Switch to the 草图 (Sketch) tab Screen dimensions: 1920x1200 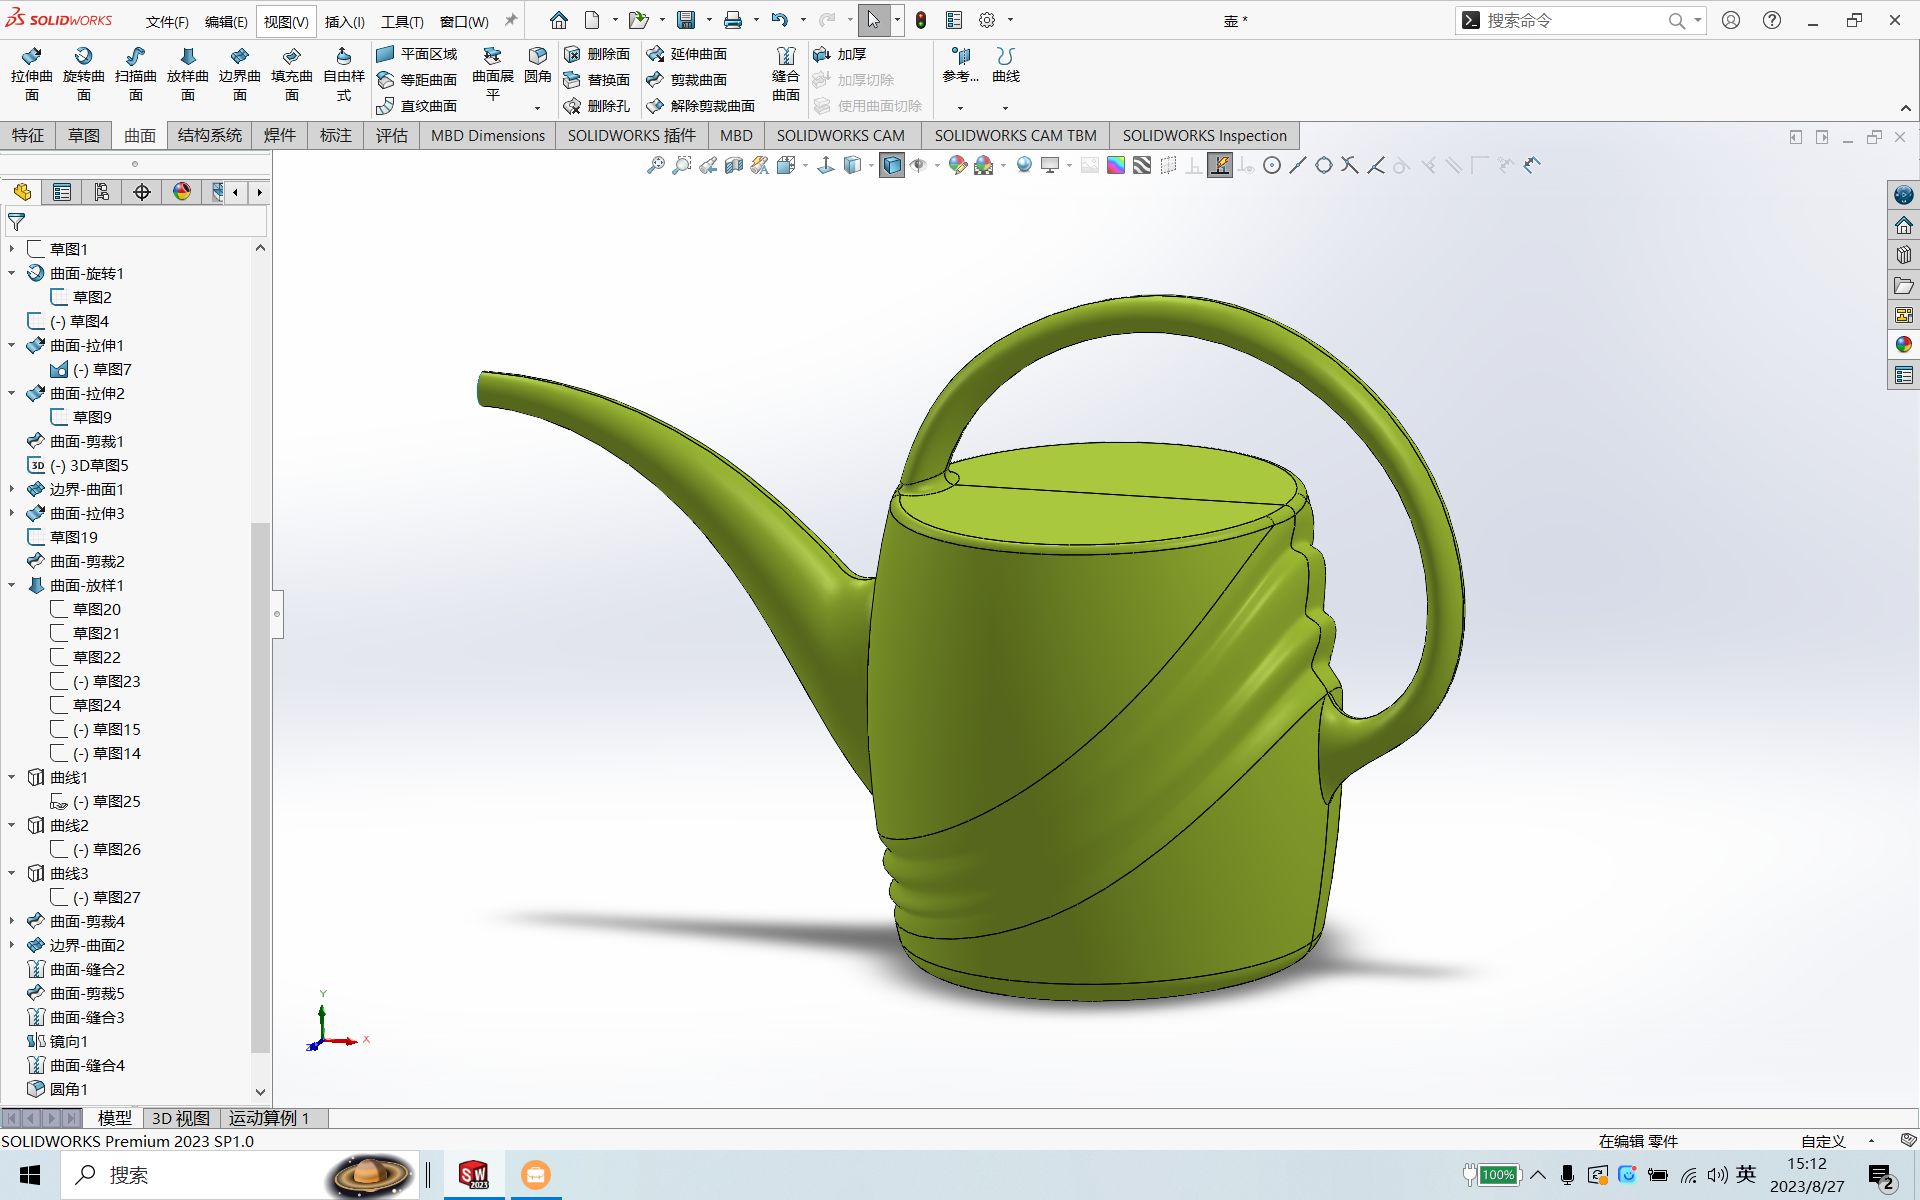click(84, 136)
